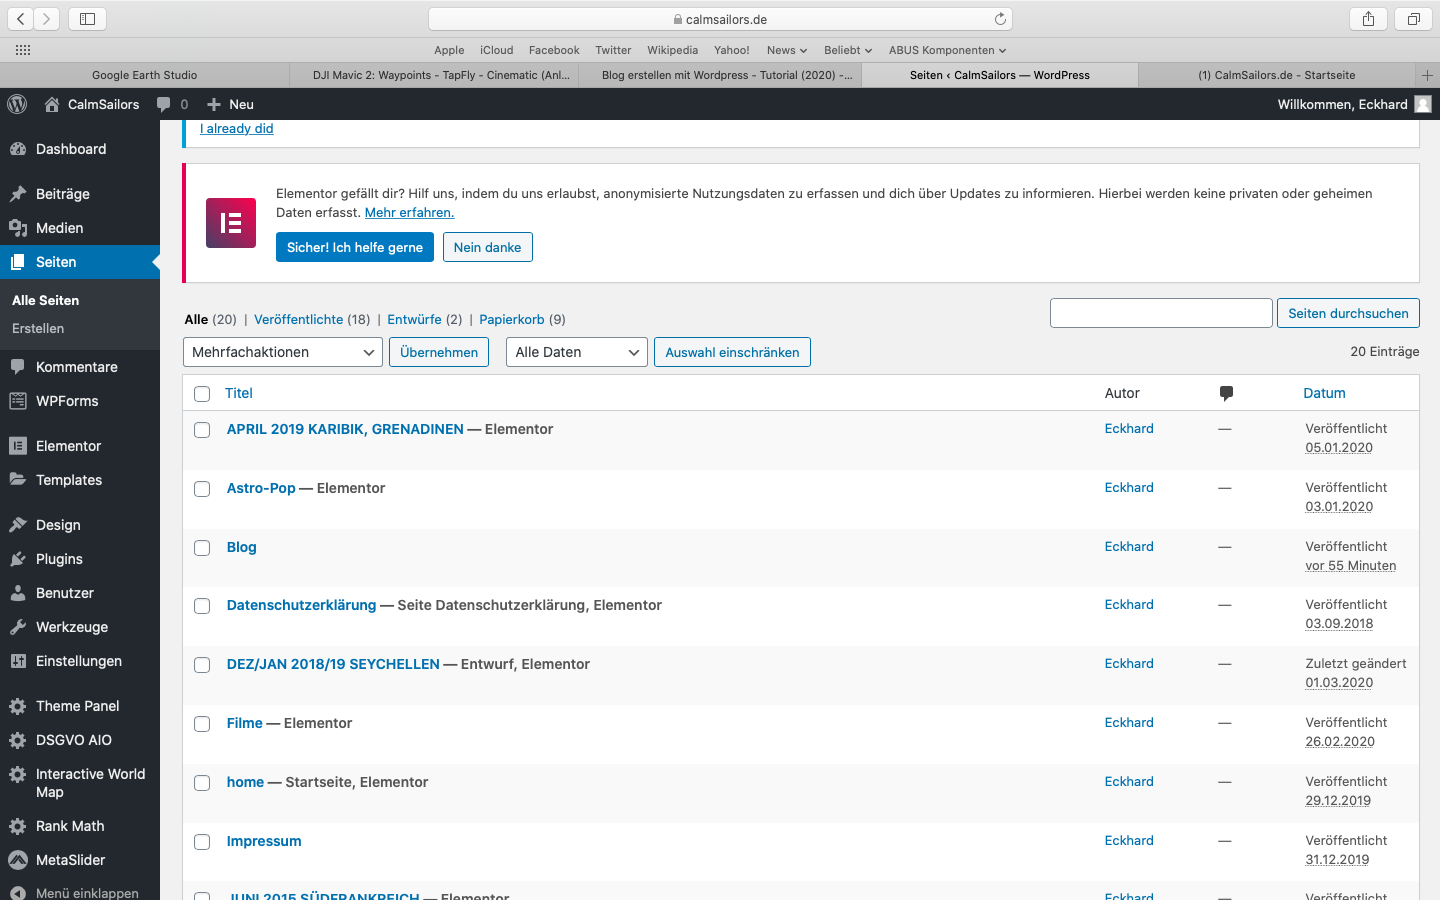Open the comments bubble in admin bar
Viewport: 1440px width, 900px height.
164,104
